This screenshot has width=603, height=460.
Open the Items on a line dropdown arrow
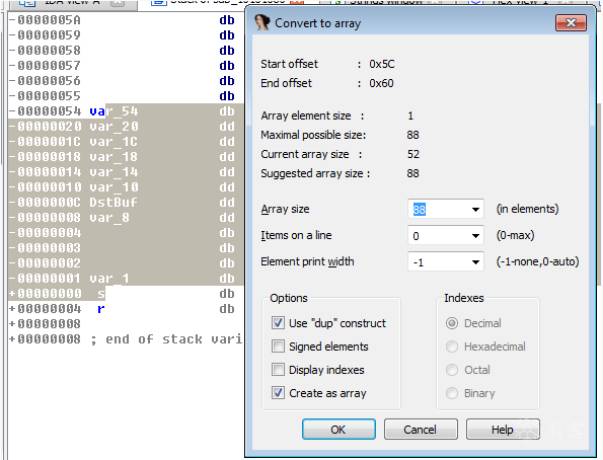click(475, 235)
